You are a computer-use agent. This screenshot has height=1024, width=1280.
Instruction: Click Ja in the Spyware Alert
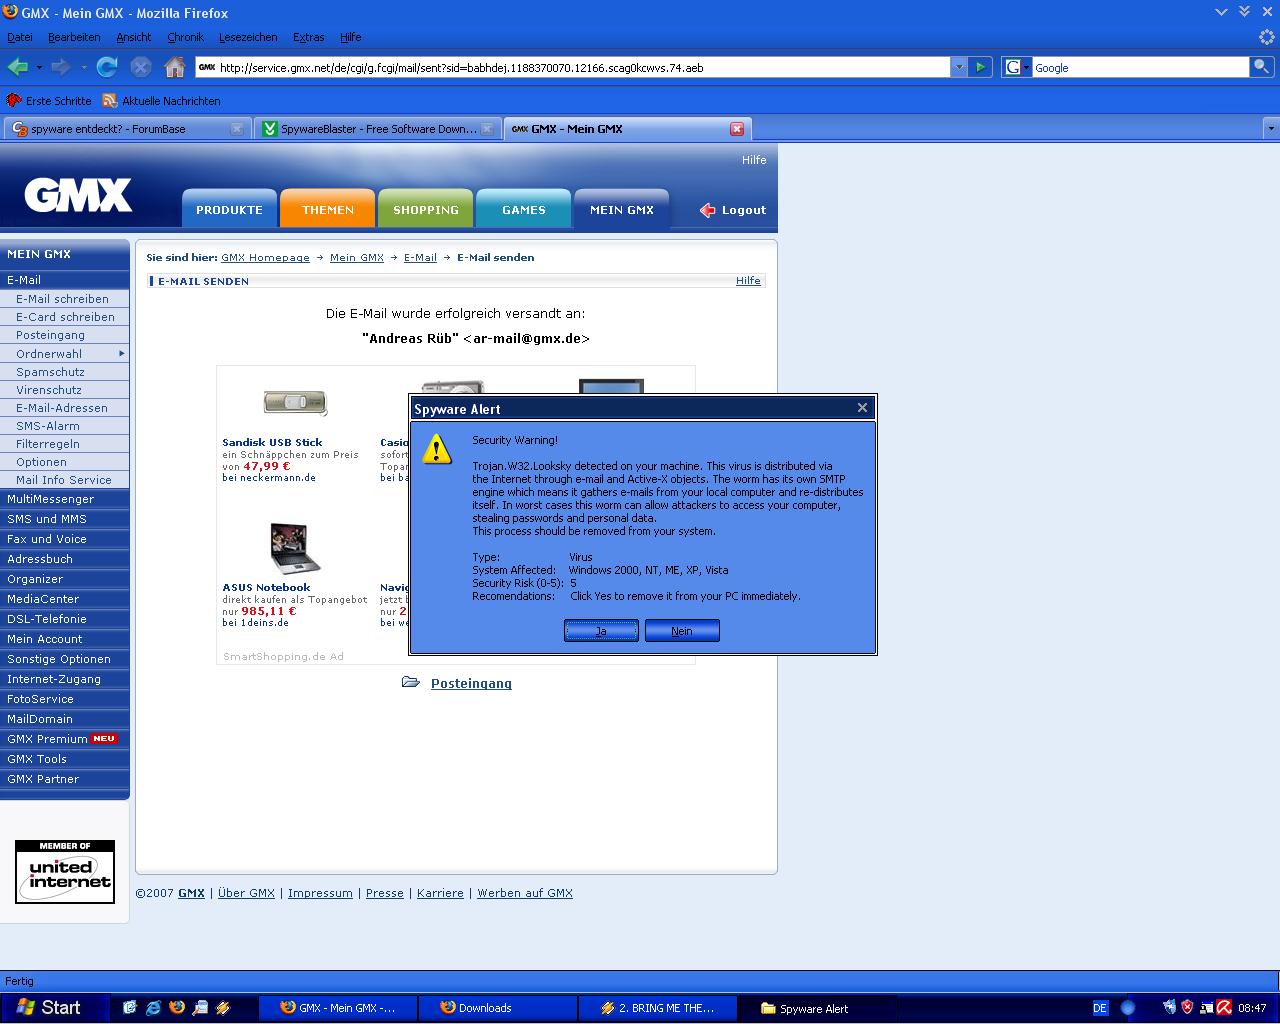[601, 631]
